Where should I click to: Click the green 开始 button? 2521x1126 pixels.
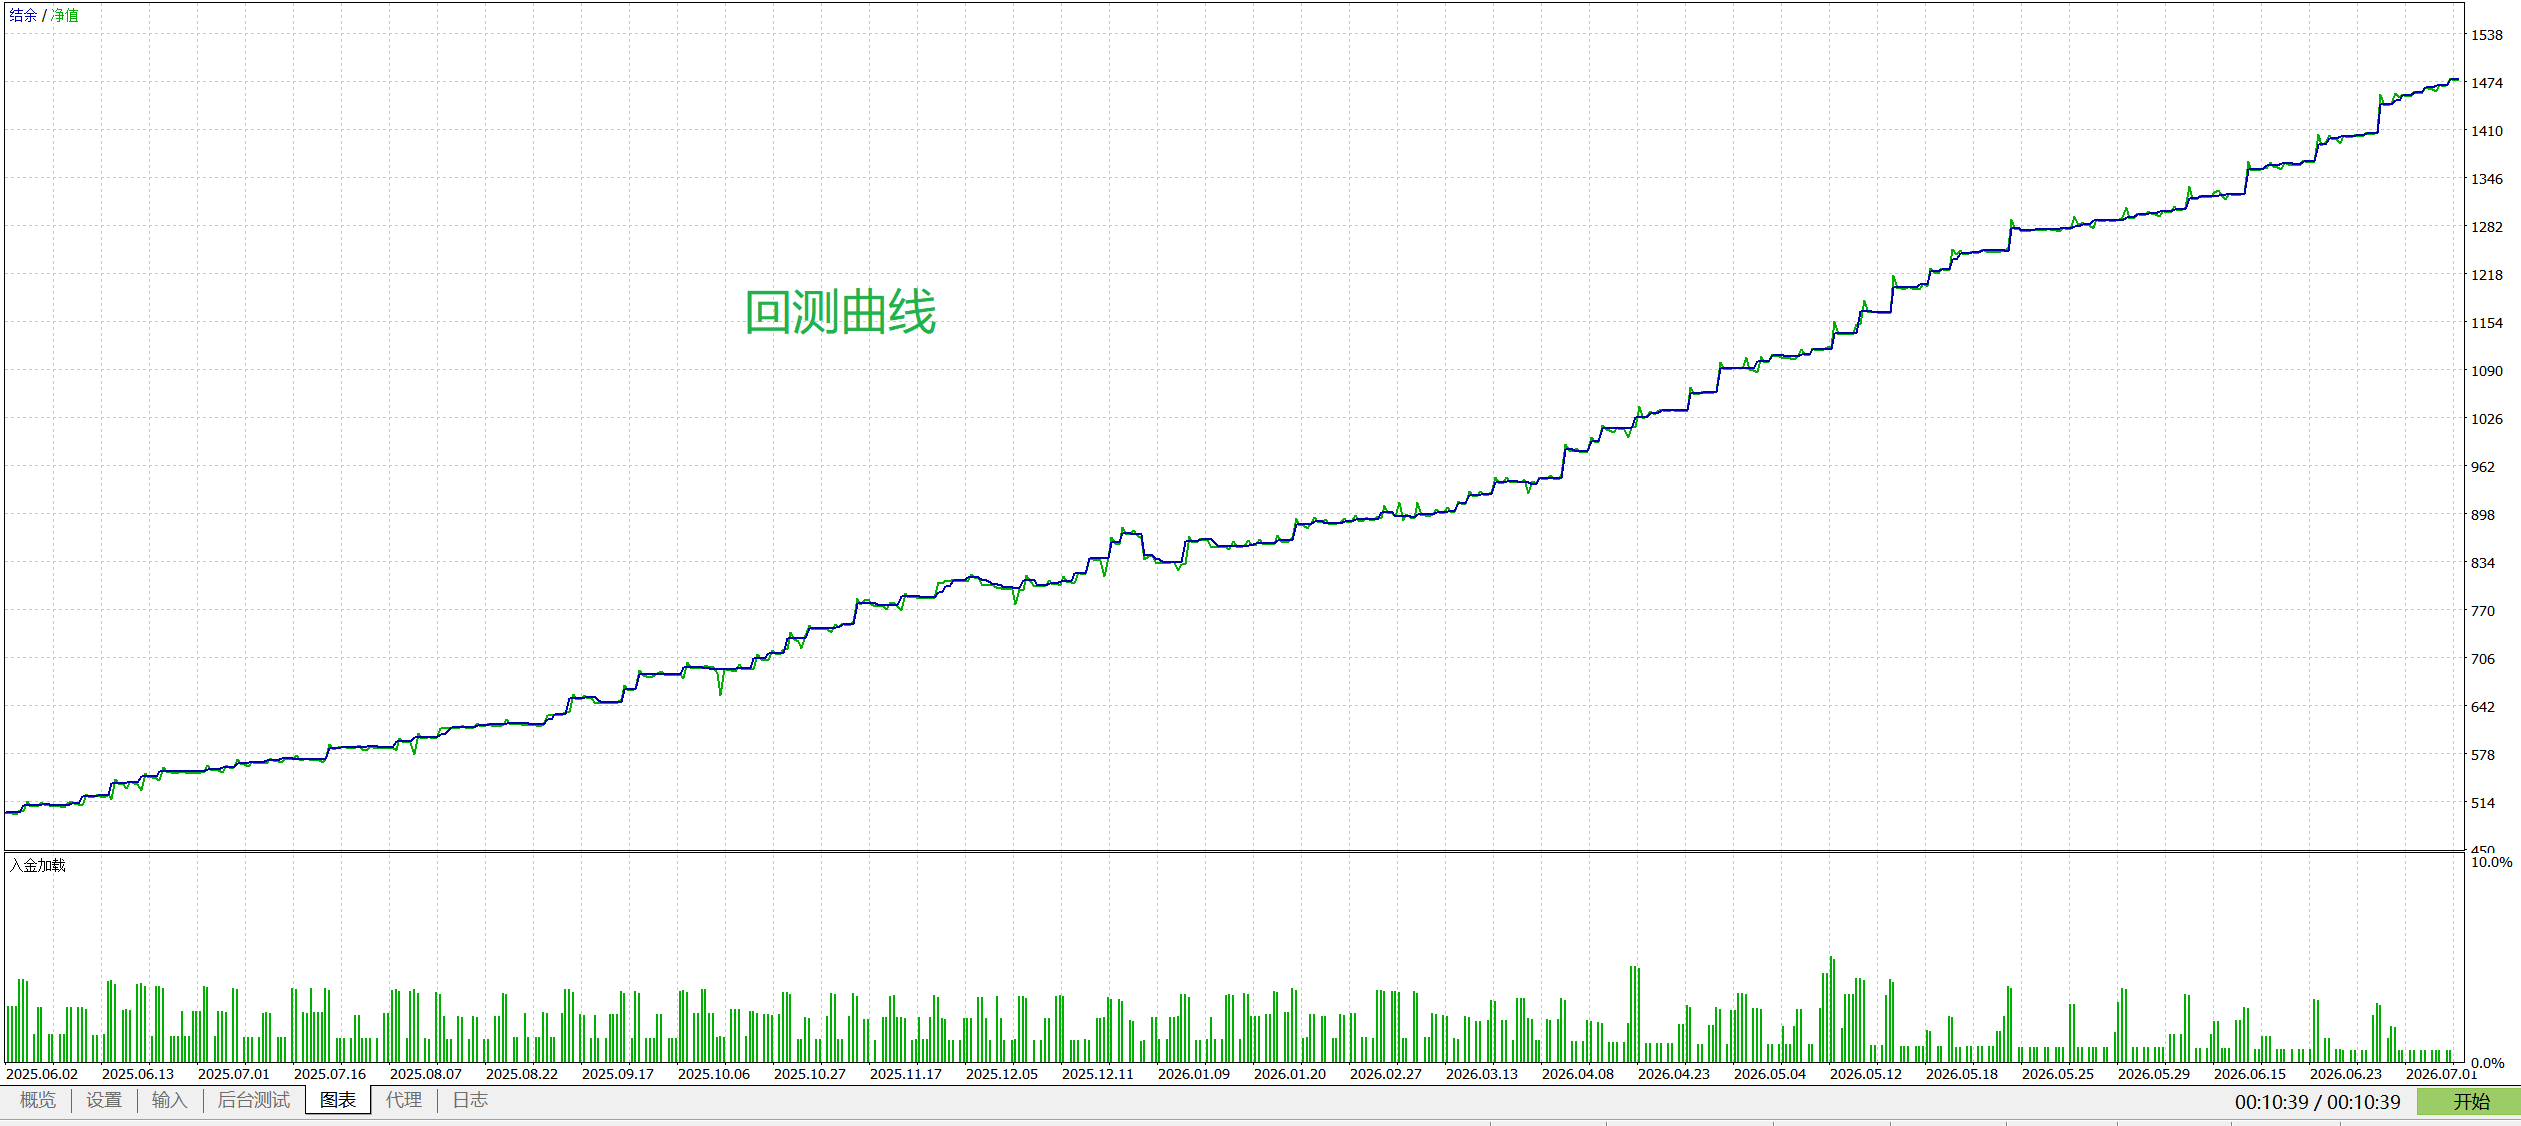2468,1101
